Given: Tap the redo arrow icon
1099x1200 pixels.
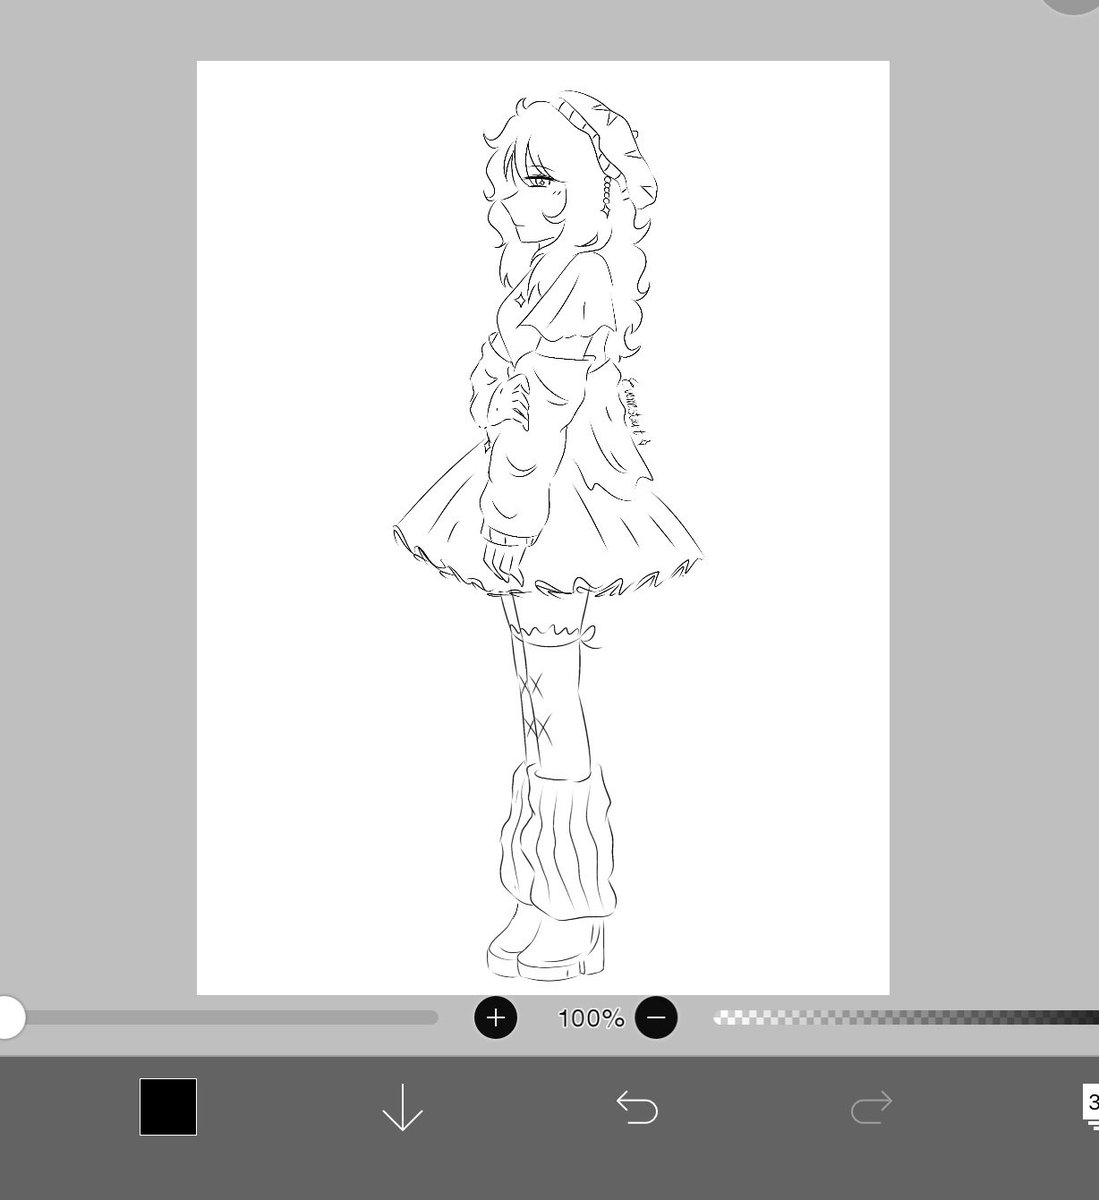Looking at the screenshot, I should coord(873,1107).
